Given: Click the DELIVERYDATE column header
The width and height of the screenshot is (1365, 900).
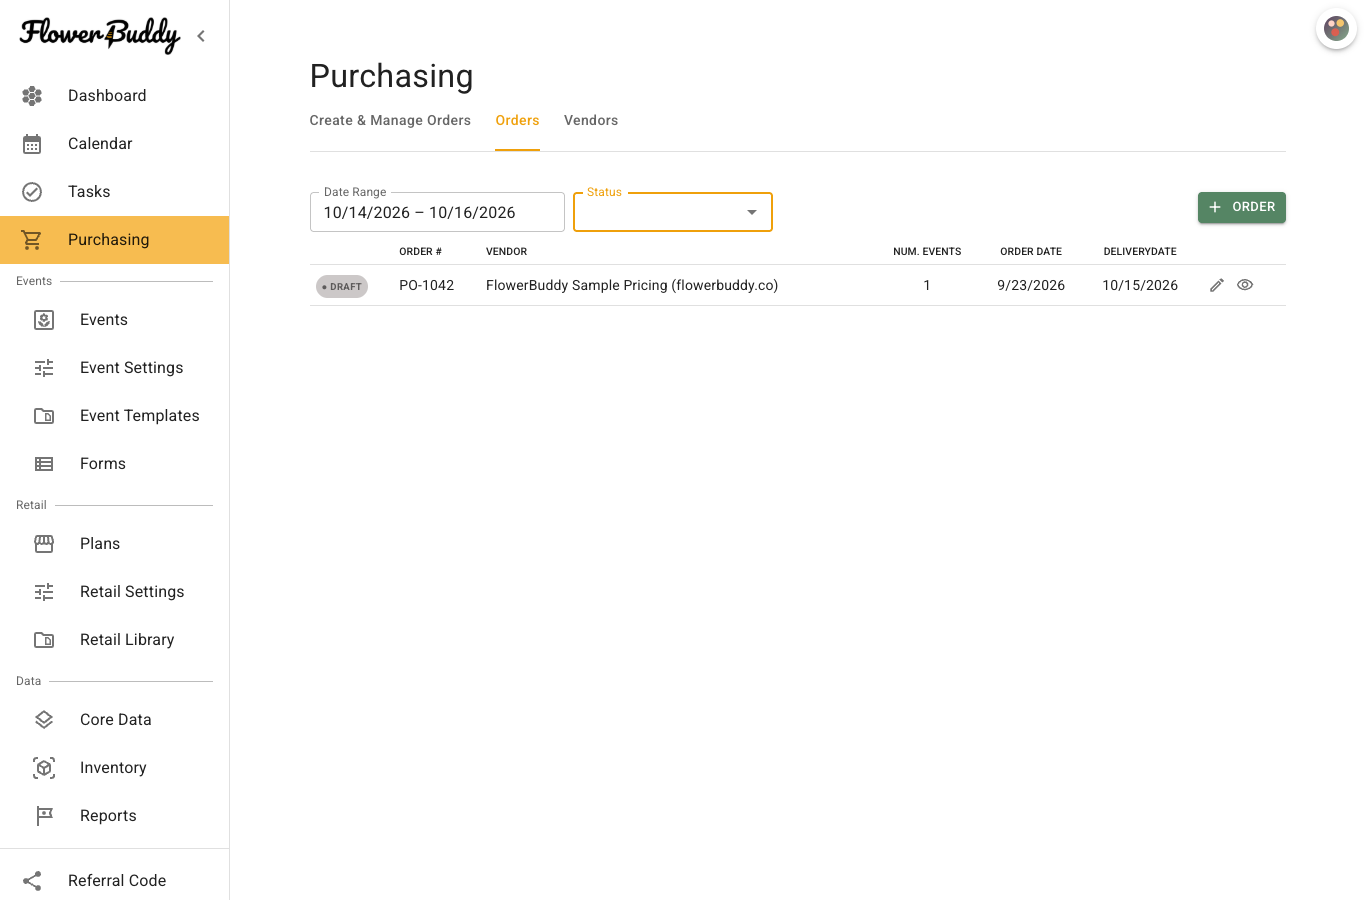Looking at the screenshot, I should tap(1140, 252).
